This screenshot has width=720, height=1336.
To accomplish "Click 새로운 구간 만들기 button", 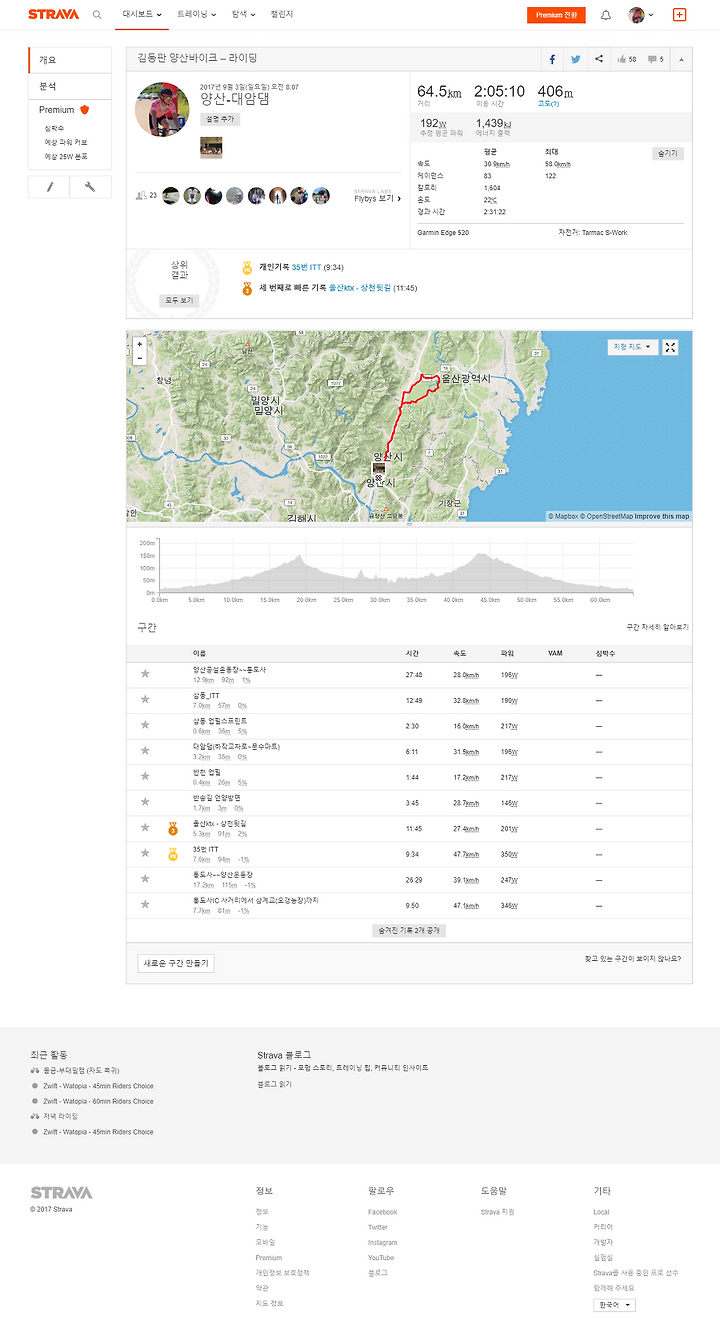I will [176, 964].
